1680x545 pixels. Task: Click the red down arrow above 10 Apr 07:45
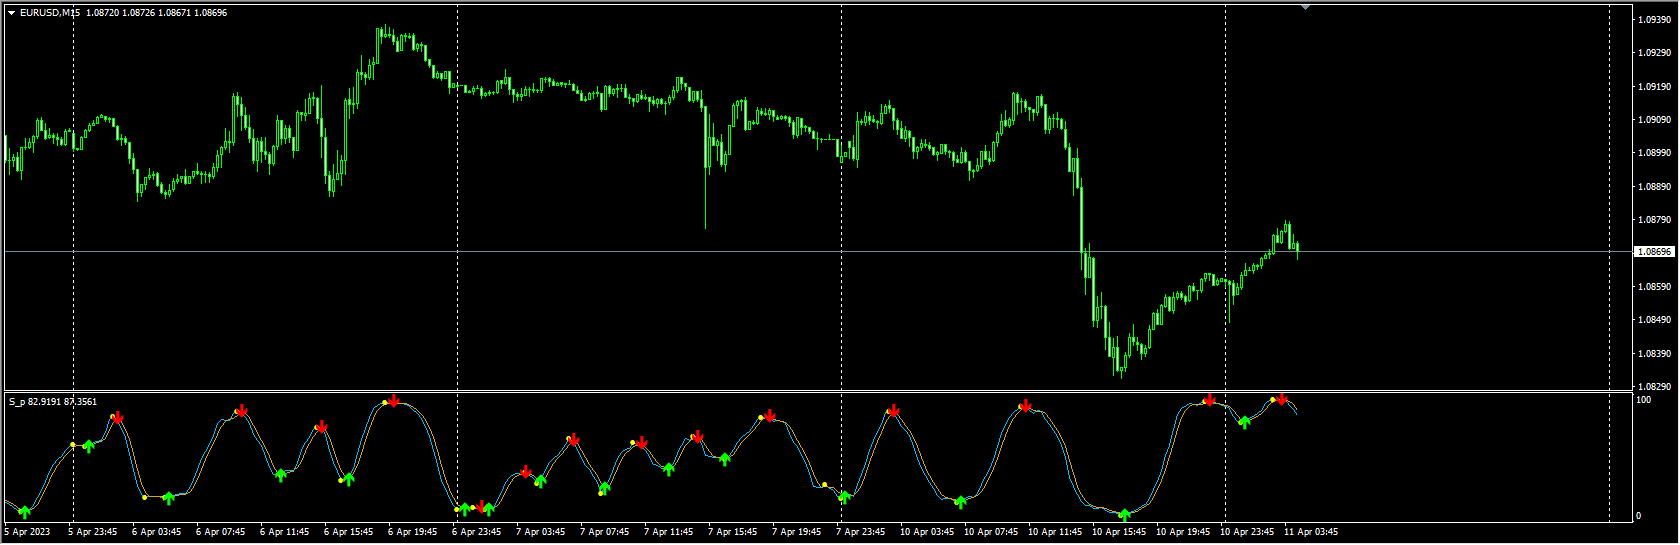click(1025, 406)
